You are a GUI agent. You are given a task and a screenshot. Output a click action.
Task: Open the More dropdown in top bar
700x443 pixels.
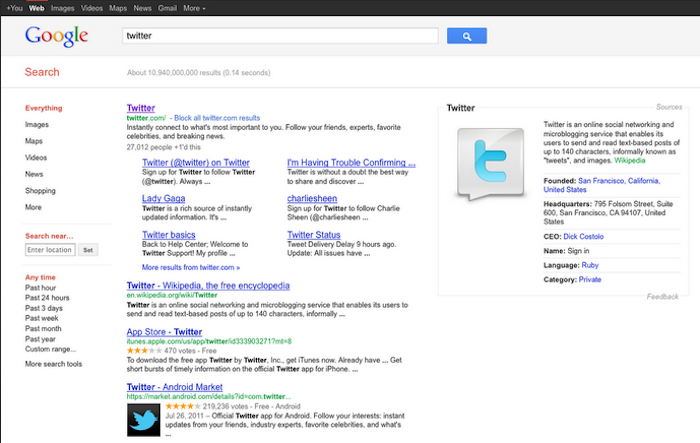[194, 7]
